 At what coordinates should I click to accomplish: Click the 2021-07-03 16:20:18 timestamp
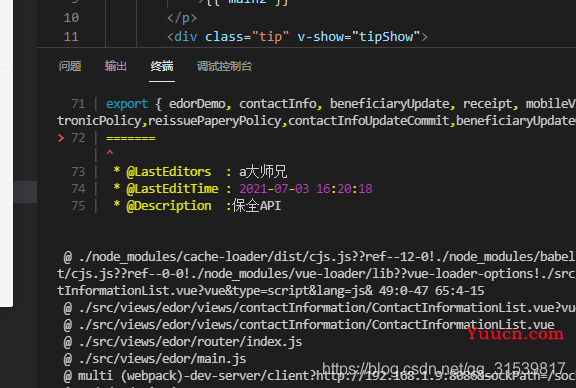tap(306, 189)
